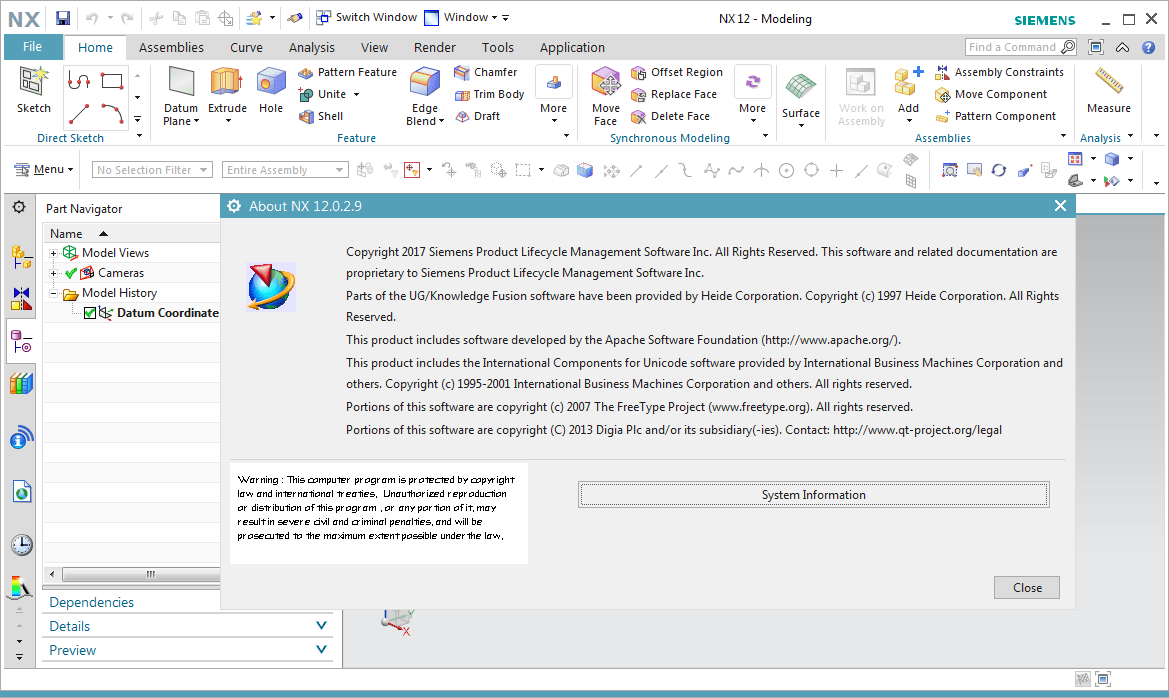This screenshot has width=1169, height=698.
Task: Select the Draft tool
Action: tap(478, 116)
